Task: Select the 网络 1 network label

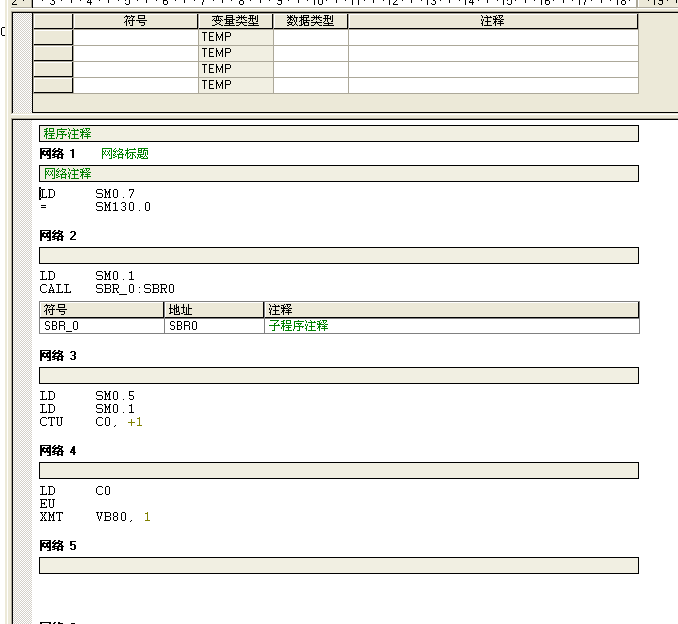Action: [58, 154]
